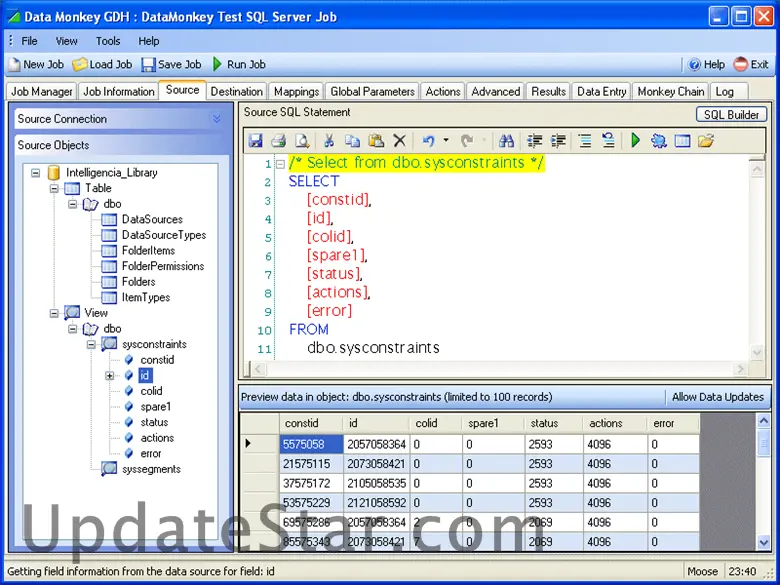The width and height of the screenshot is (780, 585).
Task: Open the Help menu in menu bar
Action: 149,41
